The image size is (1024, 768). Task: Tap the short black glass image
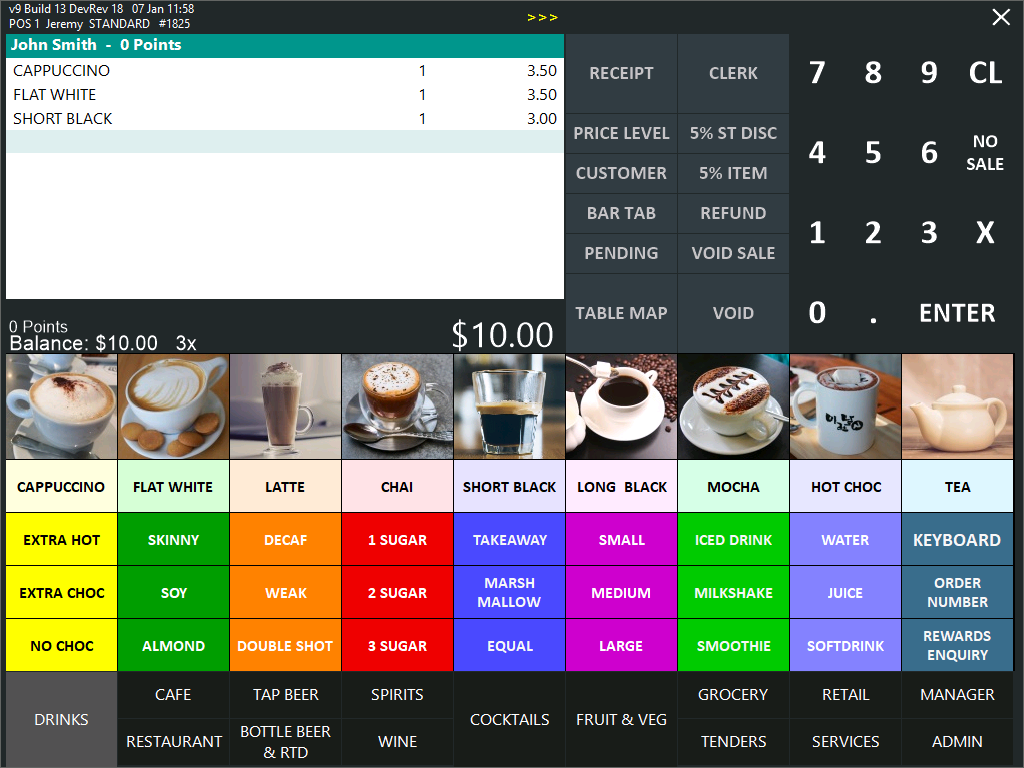click(x=509, y=407)
